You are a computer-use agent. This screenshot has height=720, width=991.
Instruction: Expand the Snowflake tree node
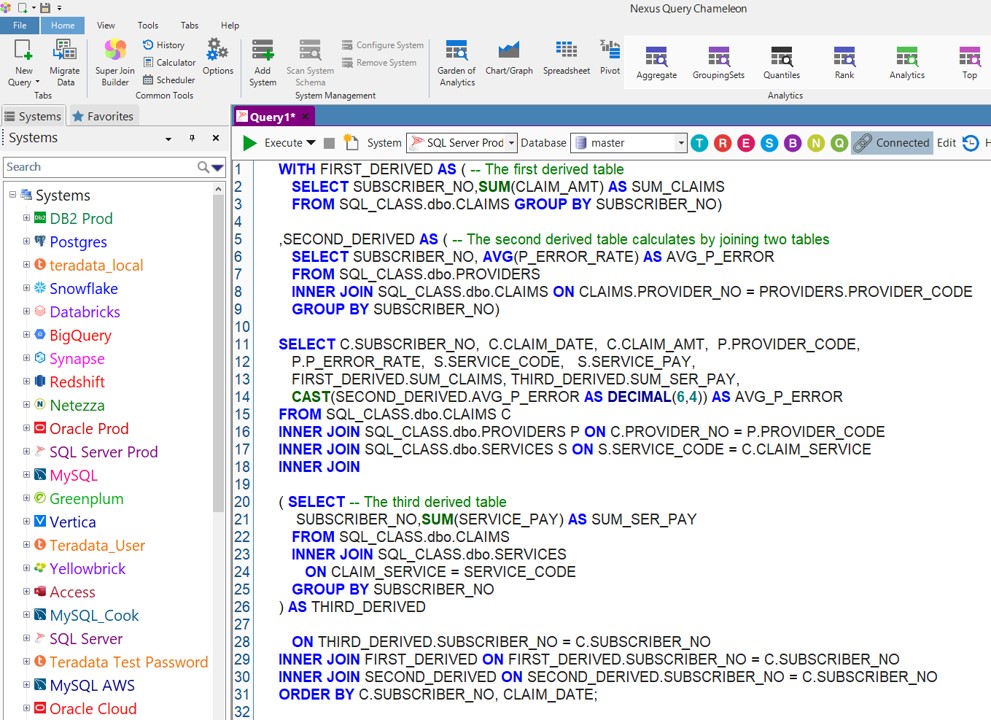pyautogui.click(x=27, y=288)
